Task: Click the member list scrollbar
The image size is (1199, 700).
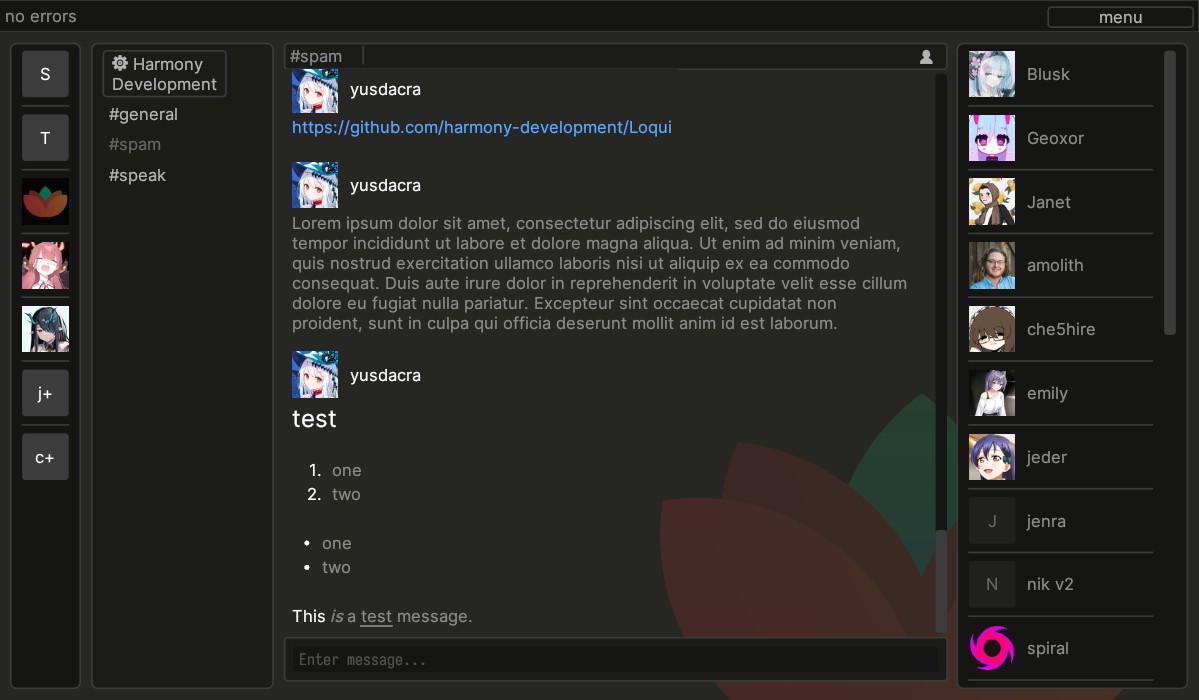Action: [x=1170, y=193]
